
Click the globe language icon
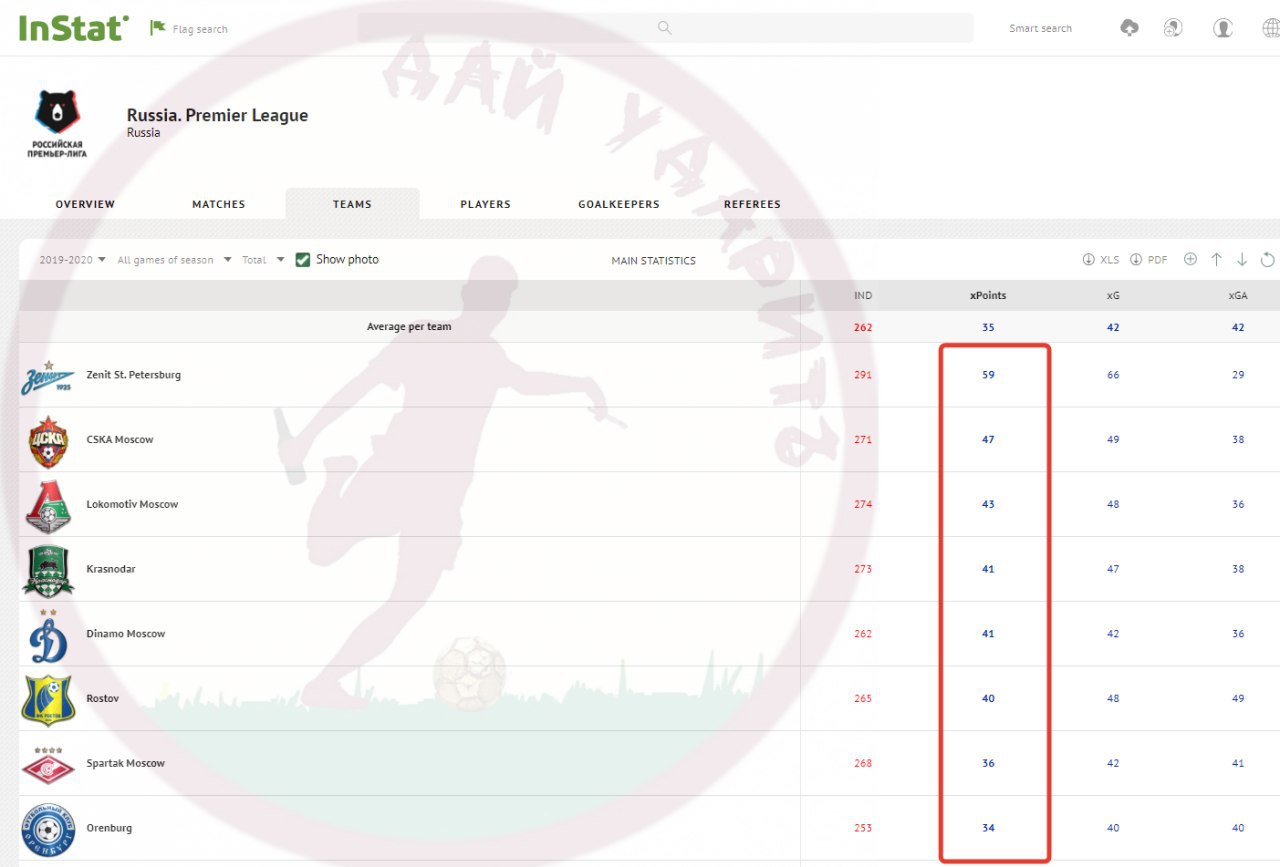click(1270, 28)
